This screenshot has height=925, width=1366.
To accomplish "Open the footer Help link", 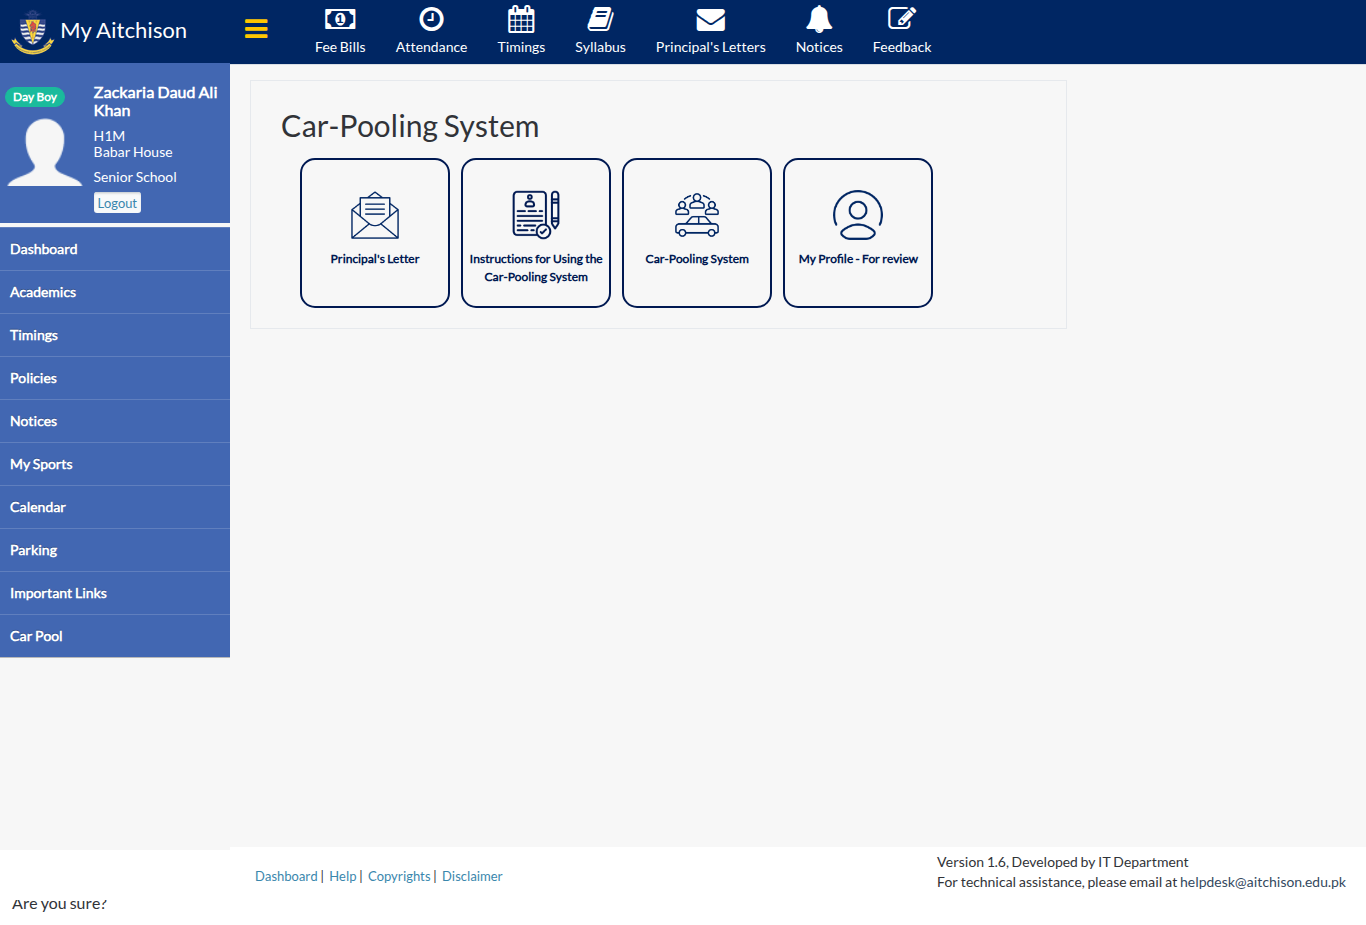I will click(343, 876).
